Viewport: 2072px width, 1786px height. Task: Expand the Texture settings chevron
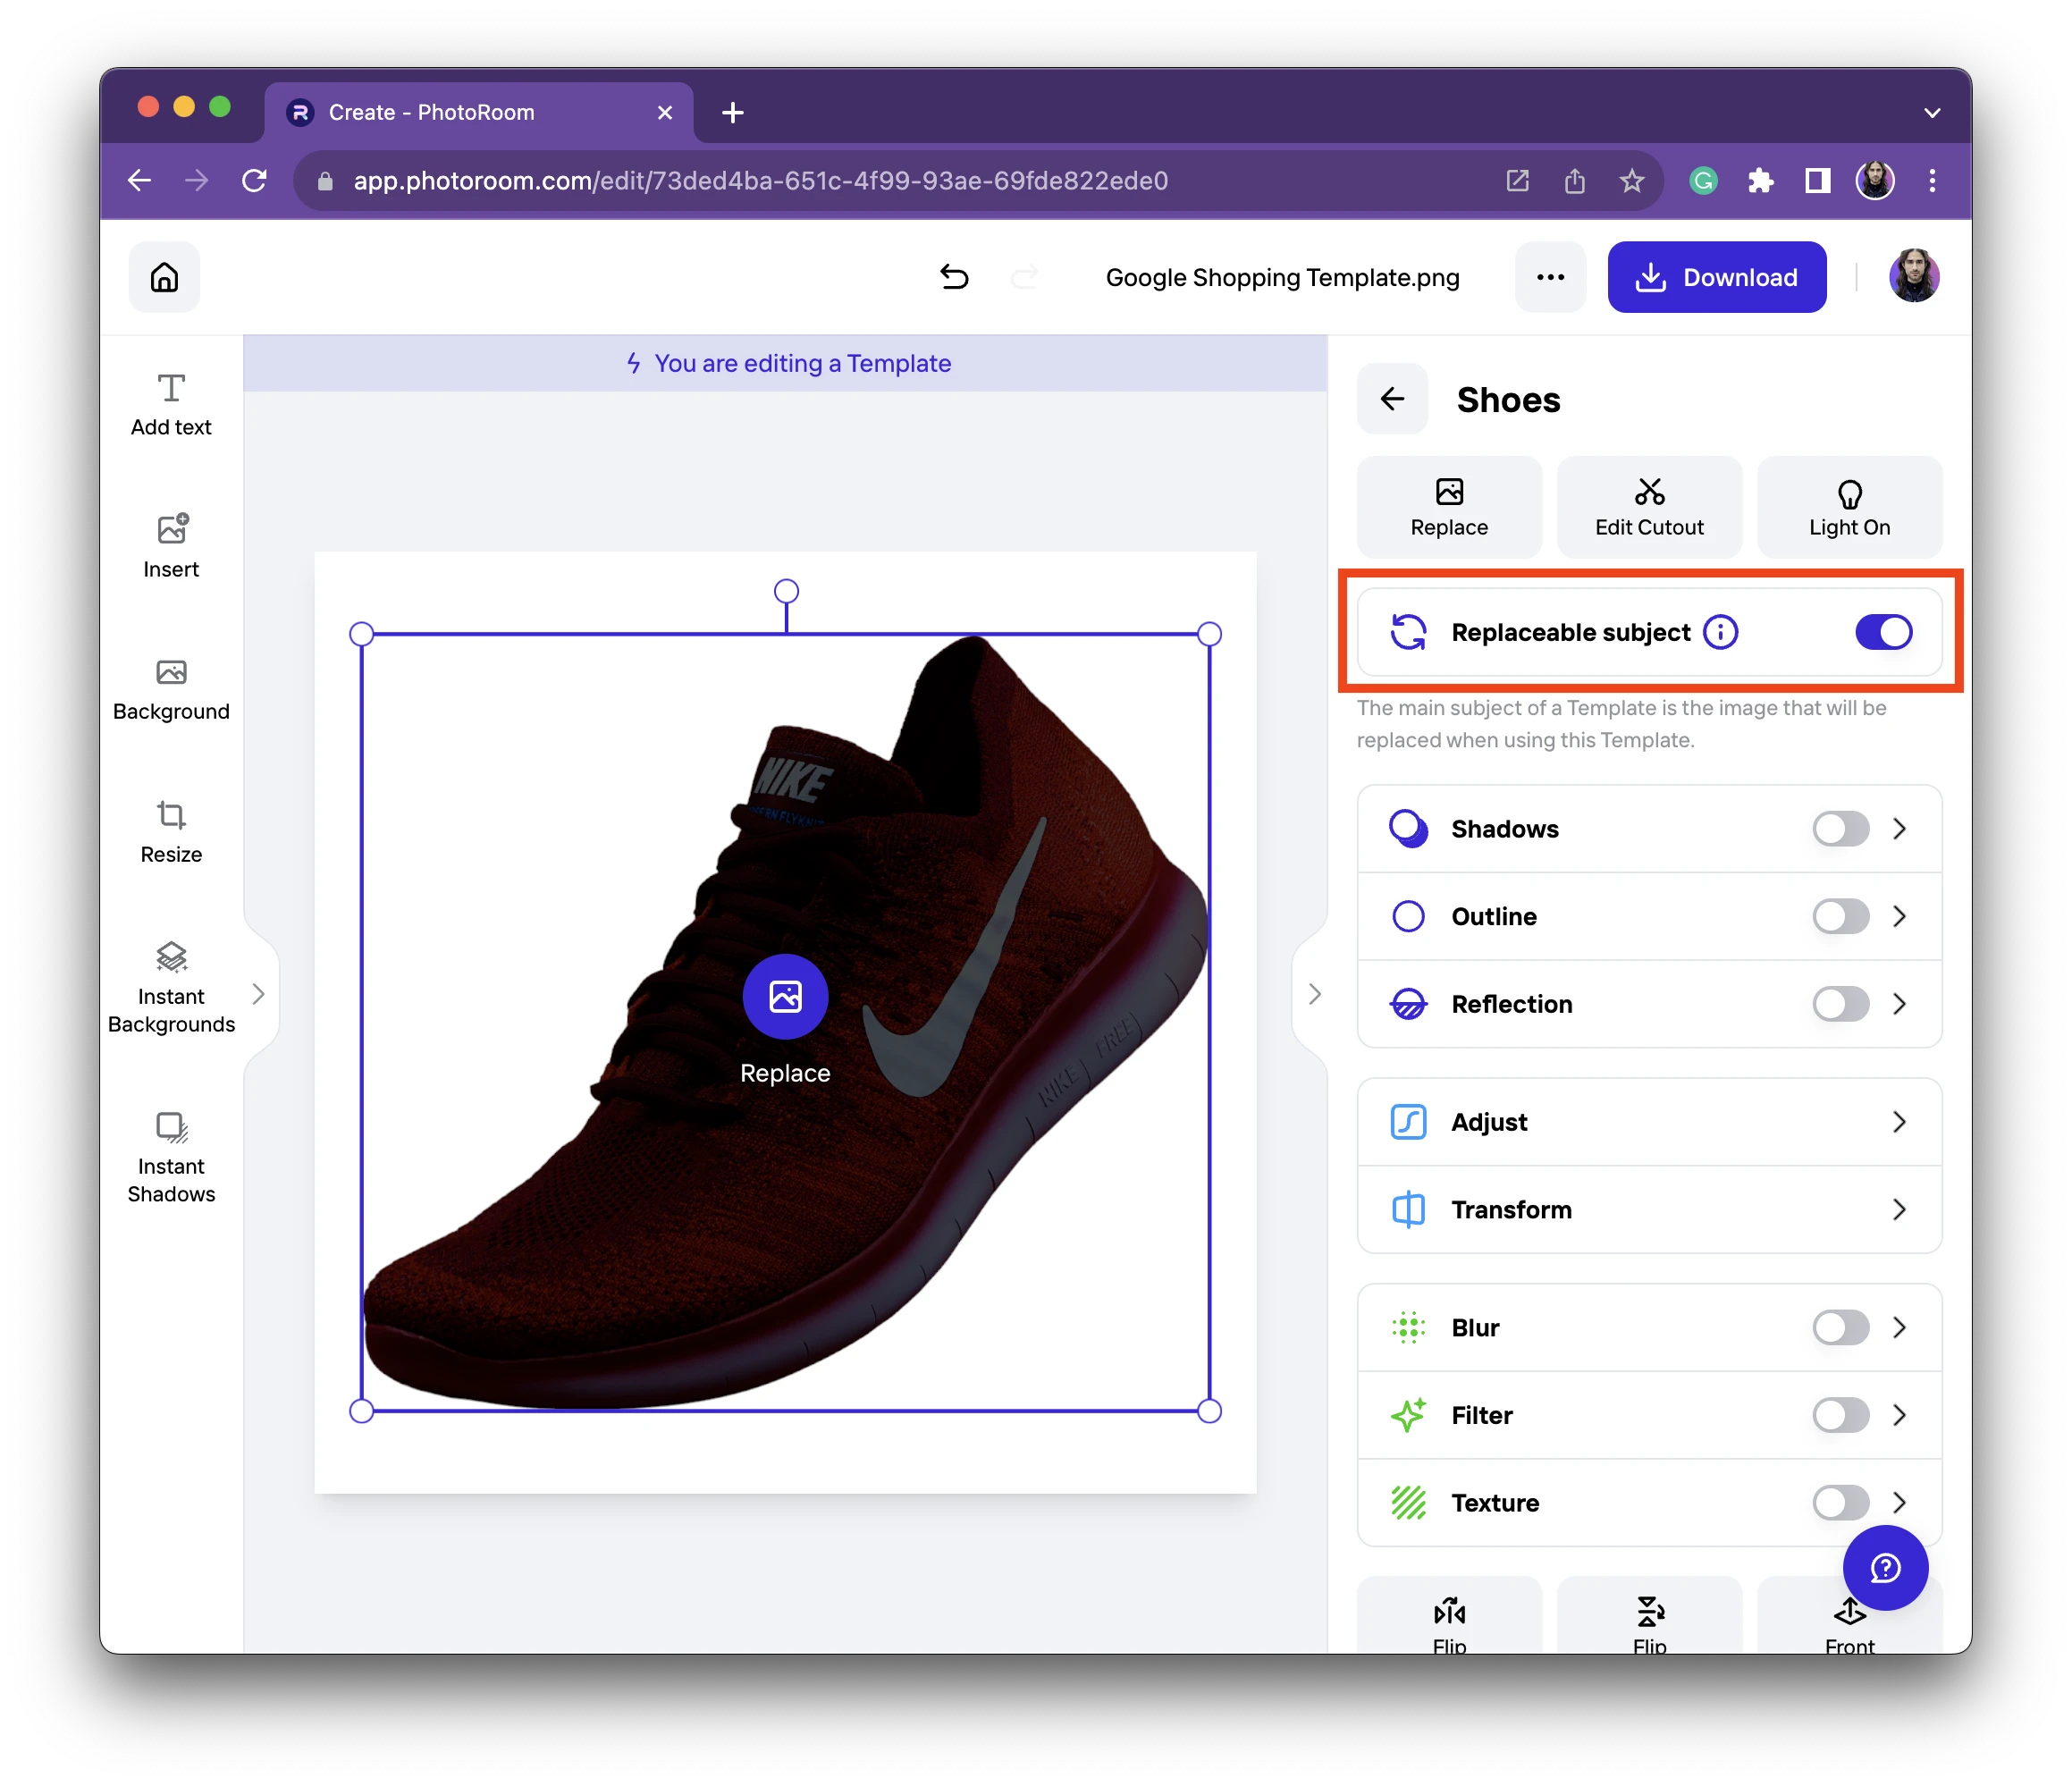[1899, 1502]
